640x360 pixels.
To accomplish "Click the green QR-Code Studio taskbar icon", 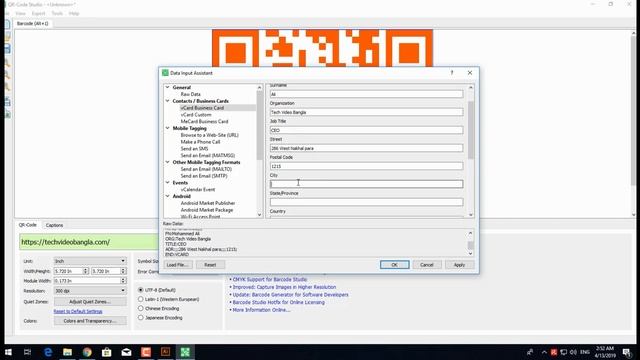I will [185, 352].
